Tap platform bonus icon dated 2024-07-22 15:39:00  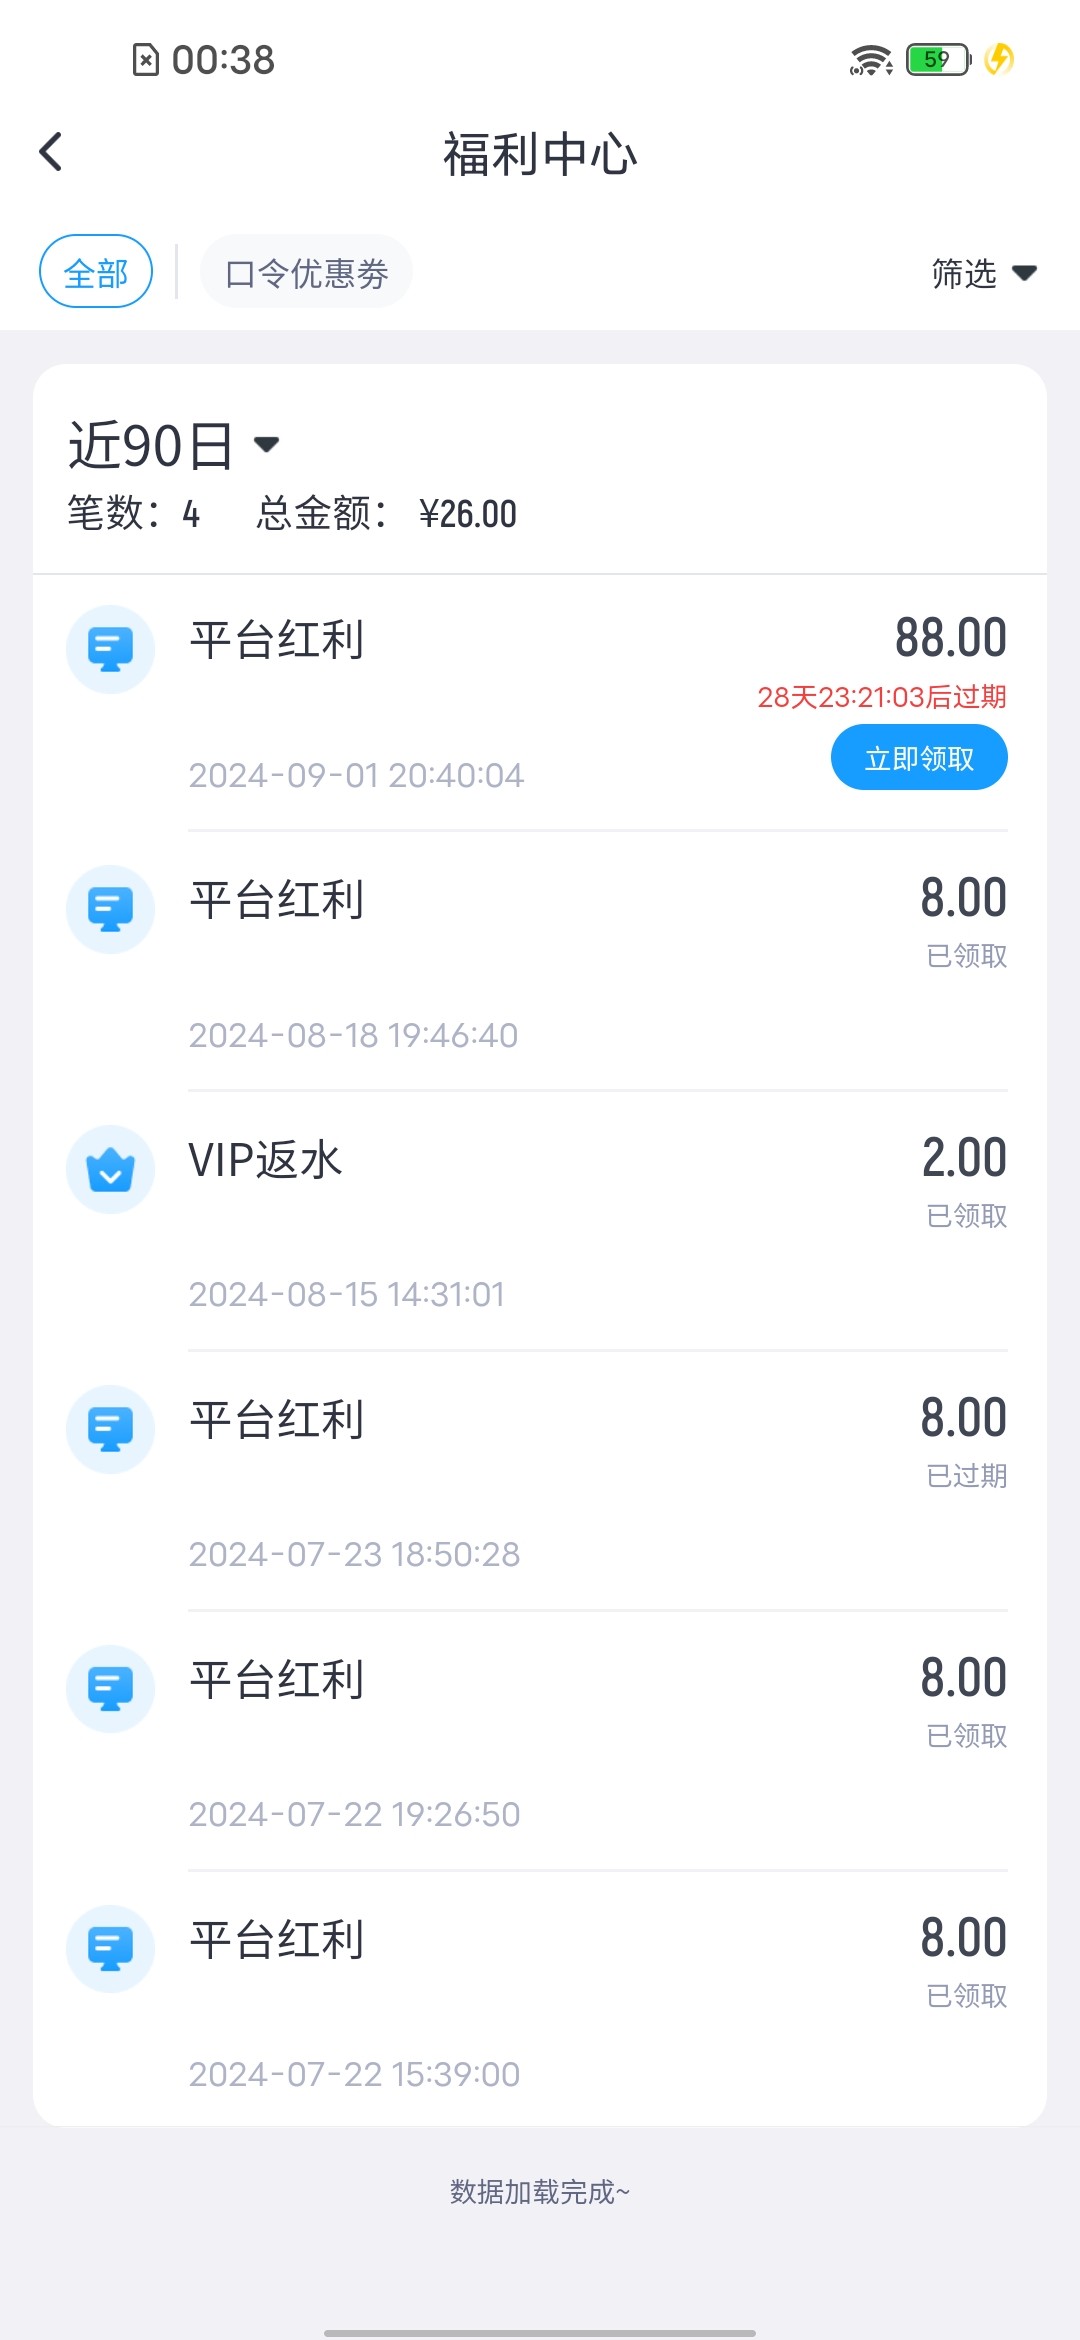[110, 1949]
